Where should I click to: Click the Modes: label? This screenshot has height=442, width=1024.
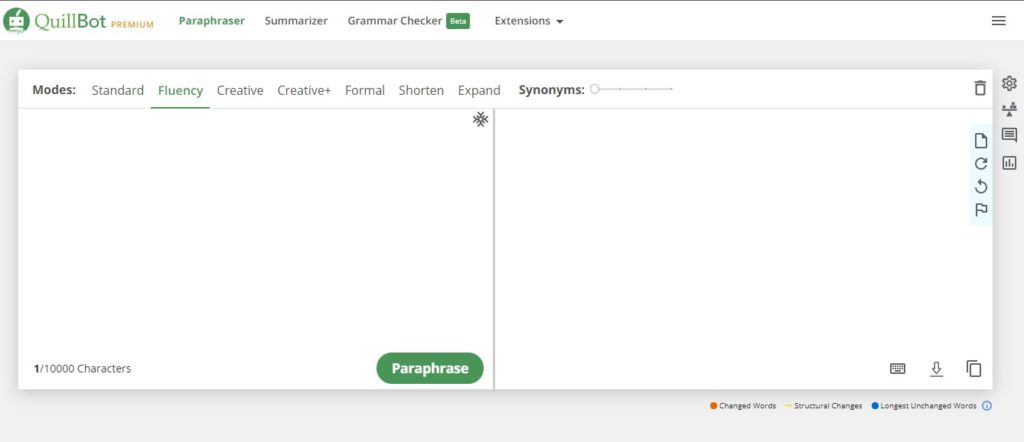coord(54,89)
